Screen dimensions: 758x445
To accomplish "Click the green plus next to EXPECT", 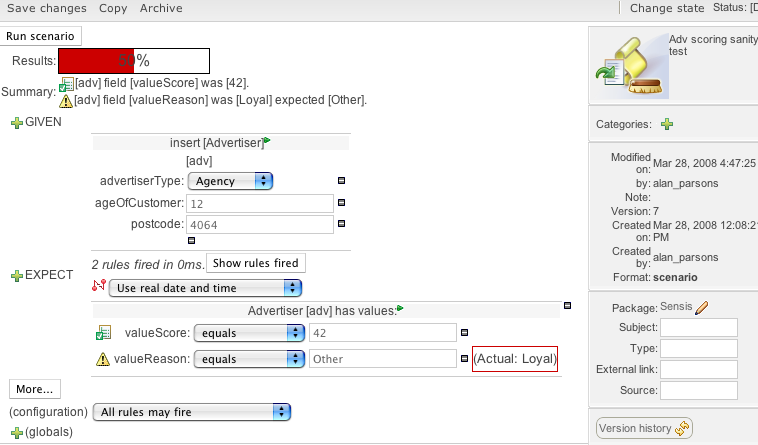I will coord(16,276).
